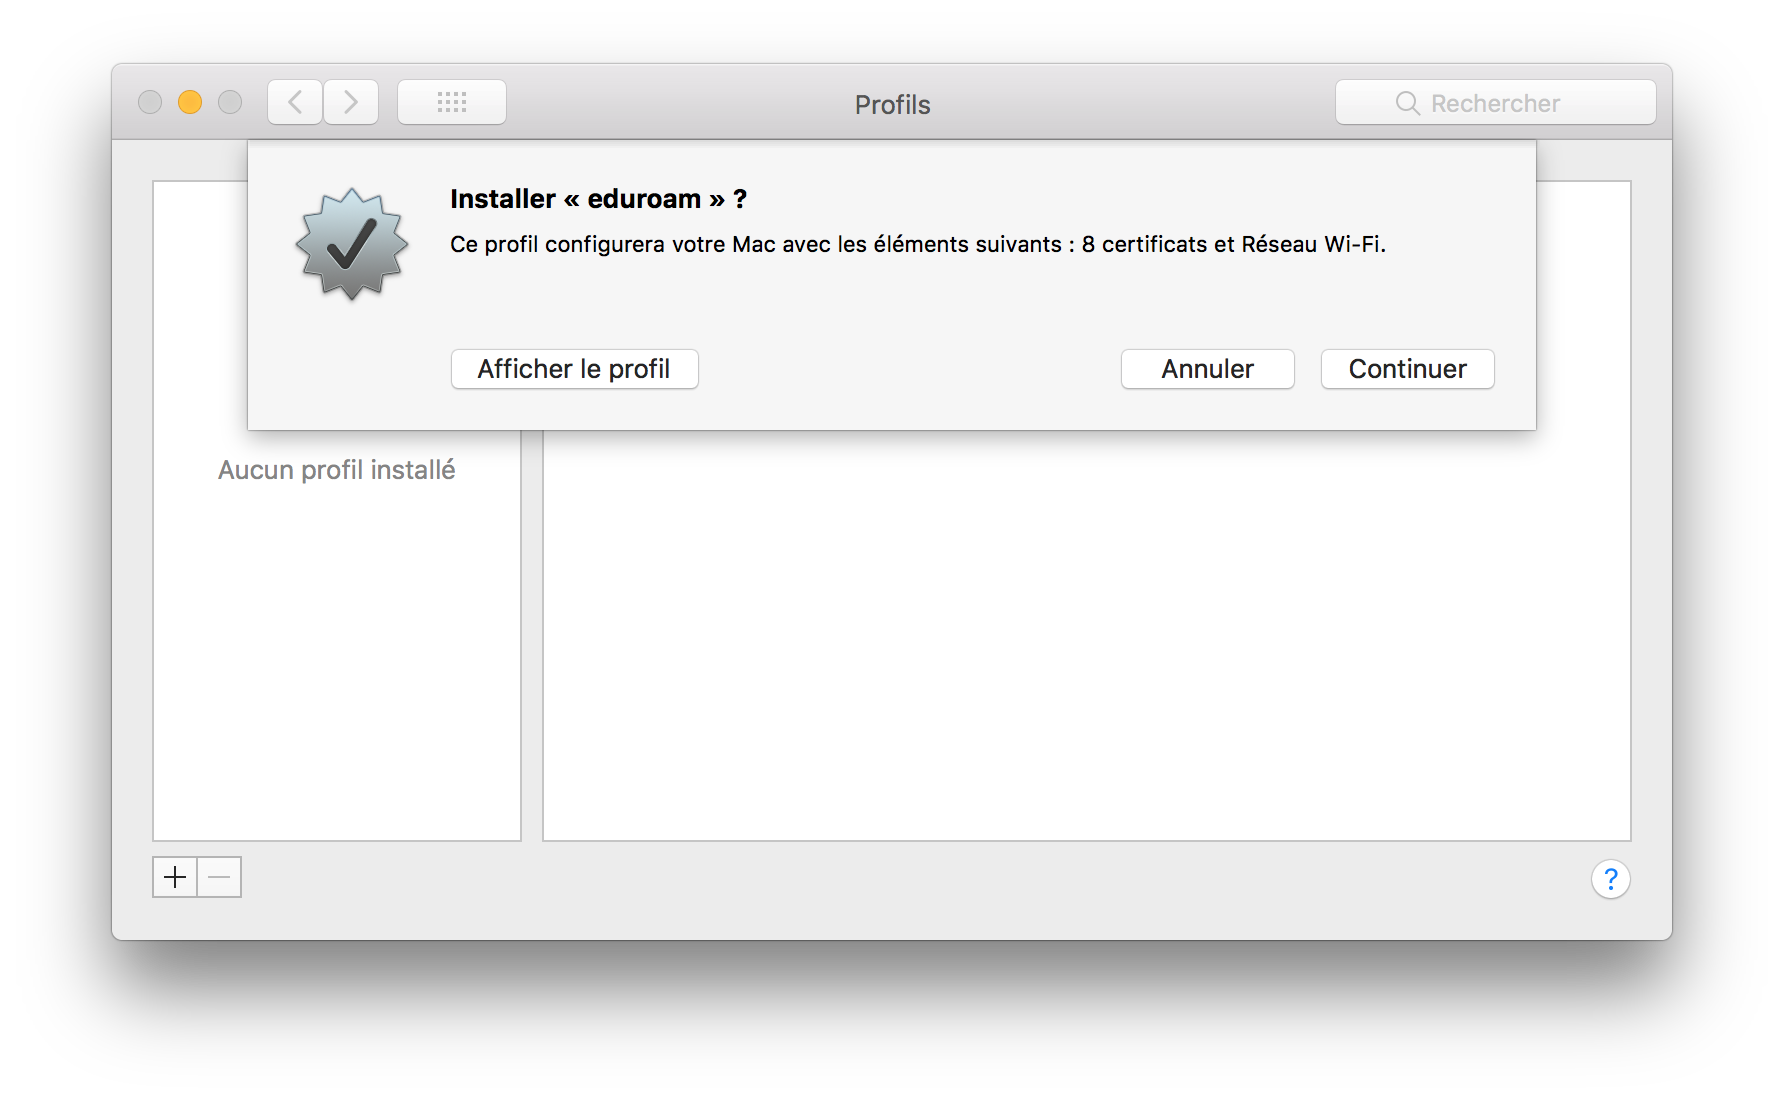
Task: Click the installation confirmation dialog text
Action: (919, 243)
